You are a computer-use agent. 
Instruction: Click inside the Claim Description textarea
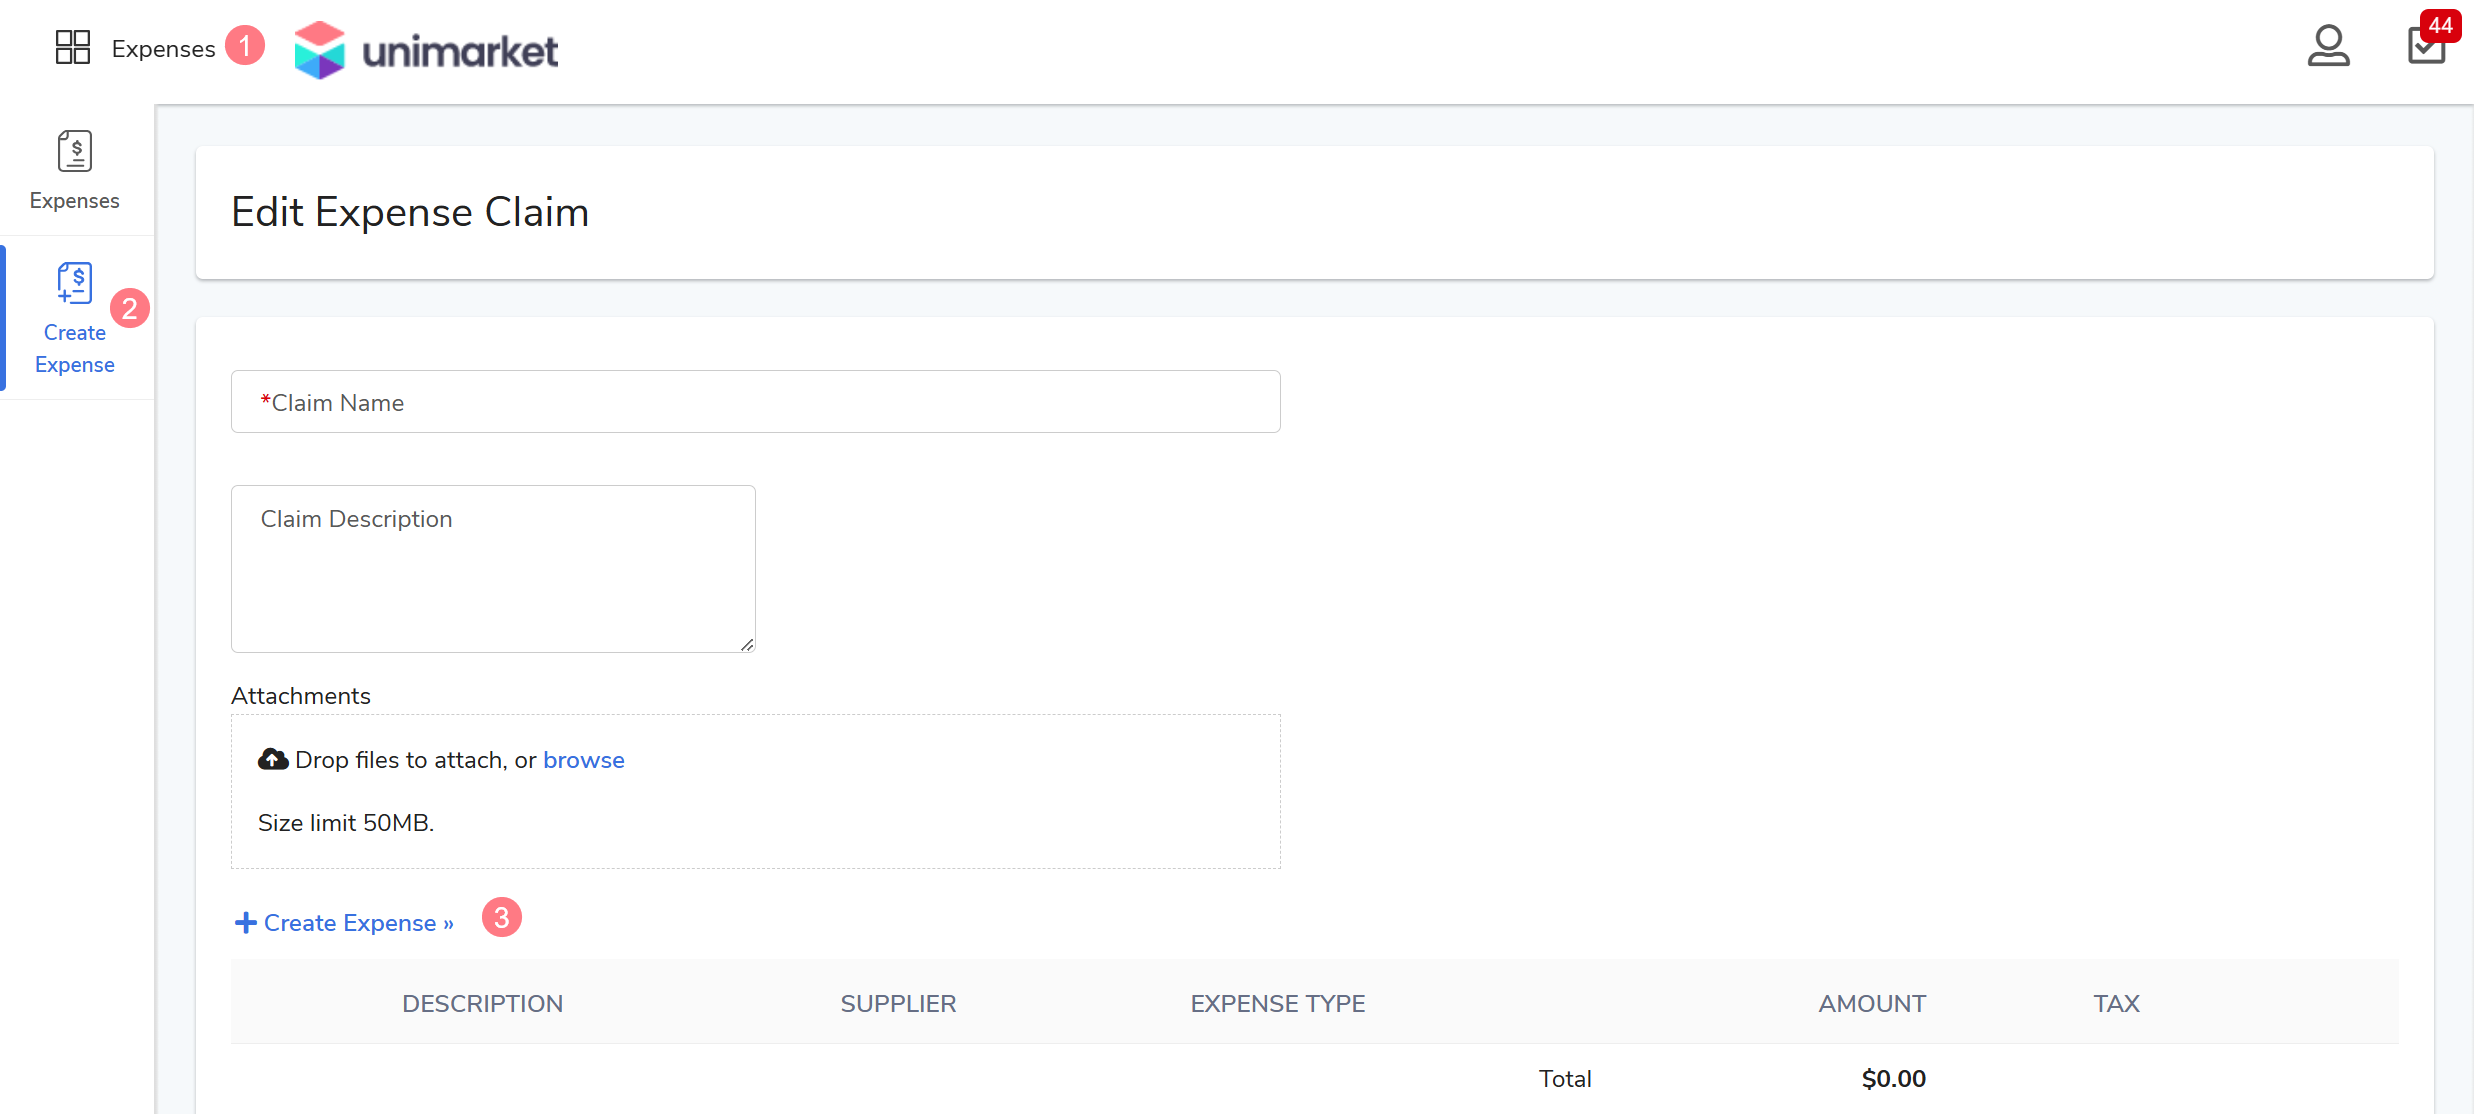click(492, 569)
